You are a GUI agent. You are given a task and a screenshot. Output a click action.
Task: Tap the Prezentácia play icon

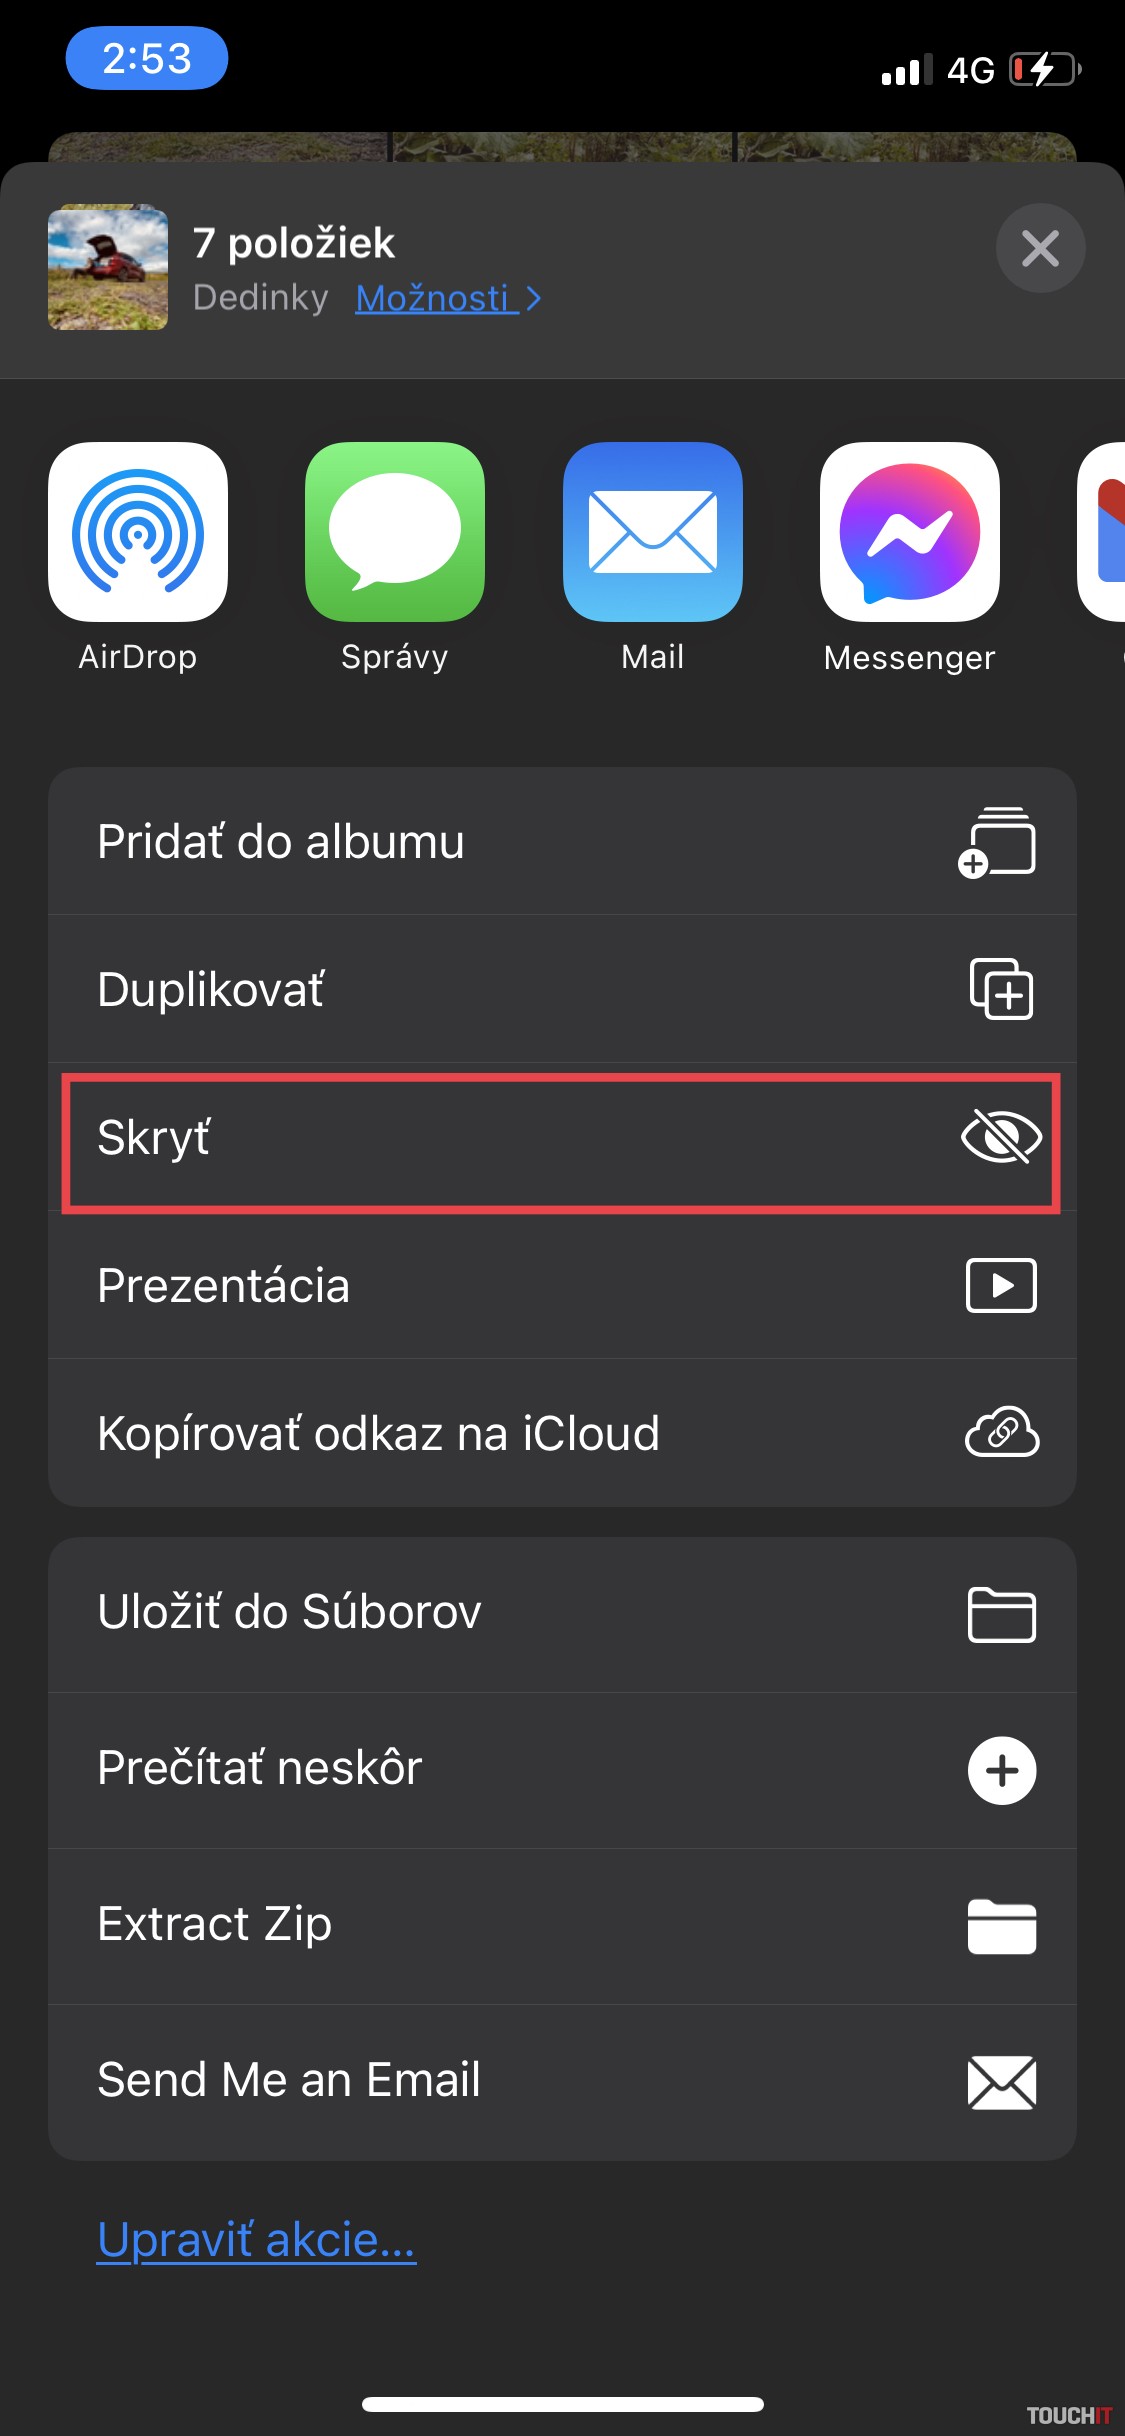(x=1001, y=1285)
